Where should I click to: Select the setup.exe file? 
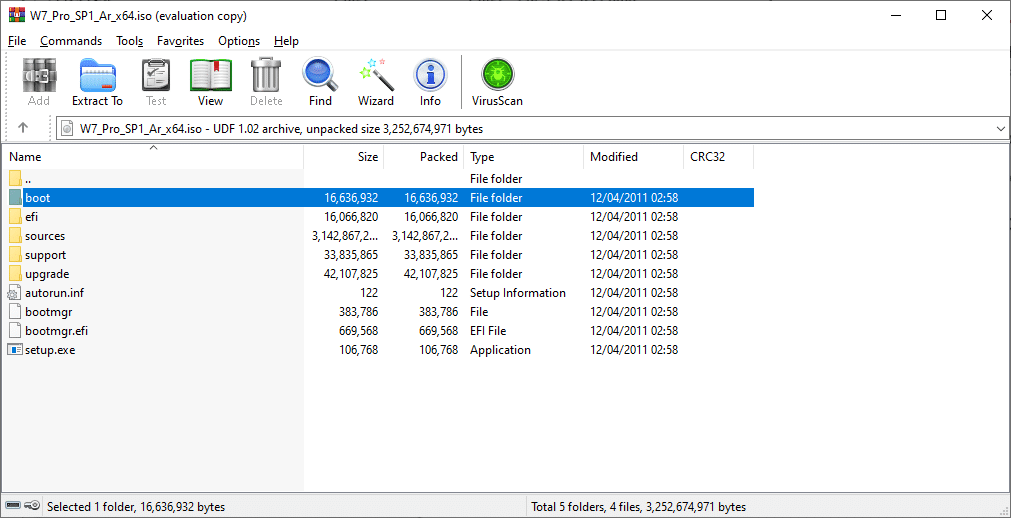click(50, 350)
